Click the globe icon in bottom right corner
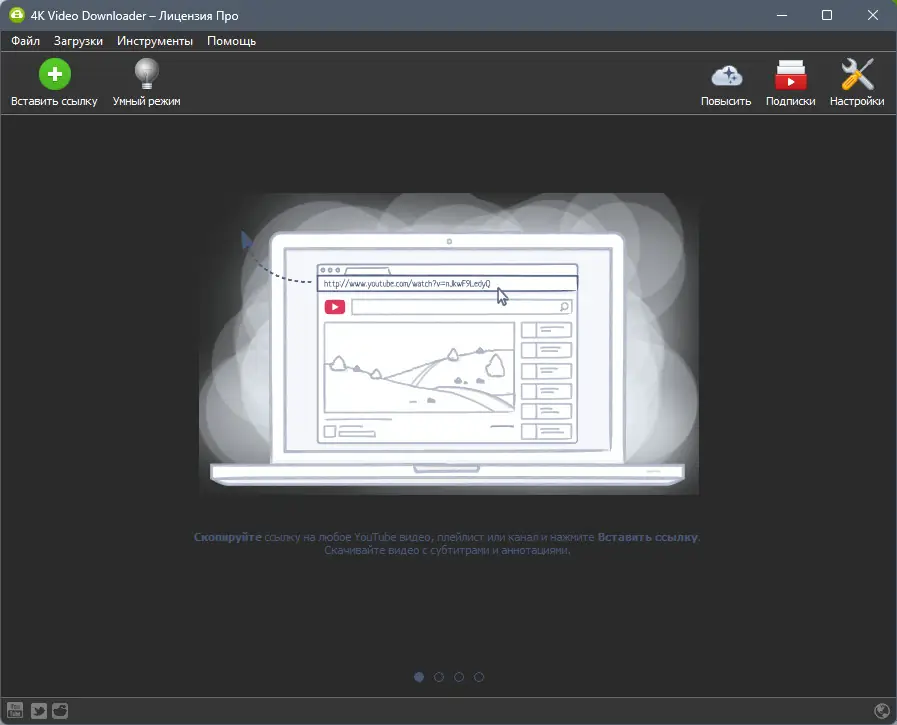The height and width of the screenshot is (725, 897). tap(882, 711)
